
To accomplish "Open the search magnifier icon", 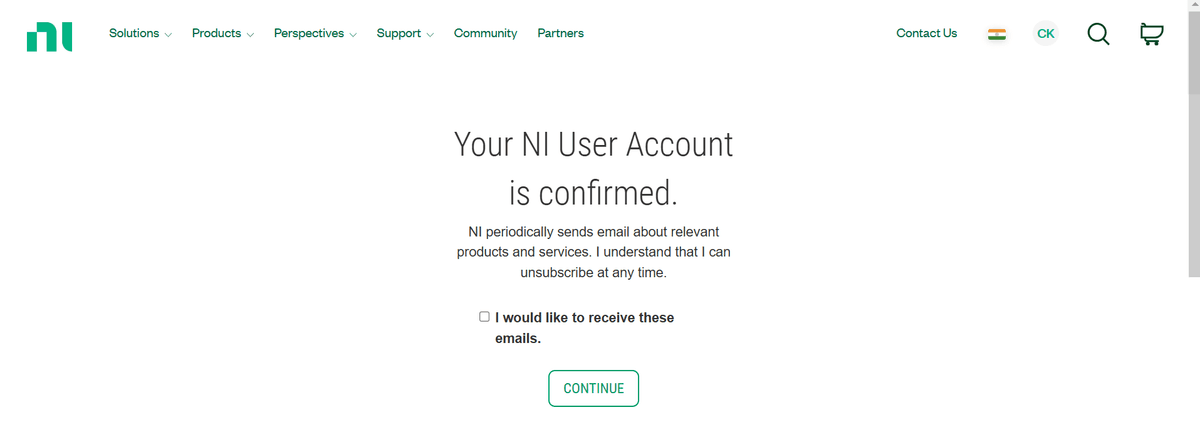I will 1098,34.
